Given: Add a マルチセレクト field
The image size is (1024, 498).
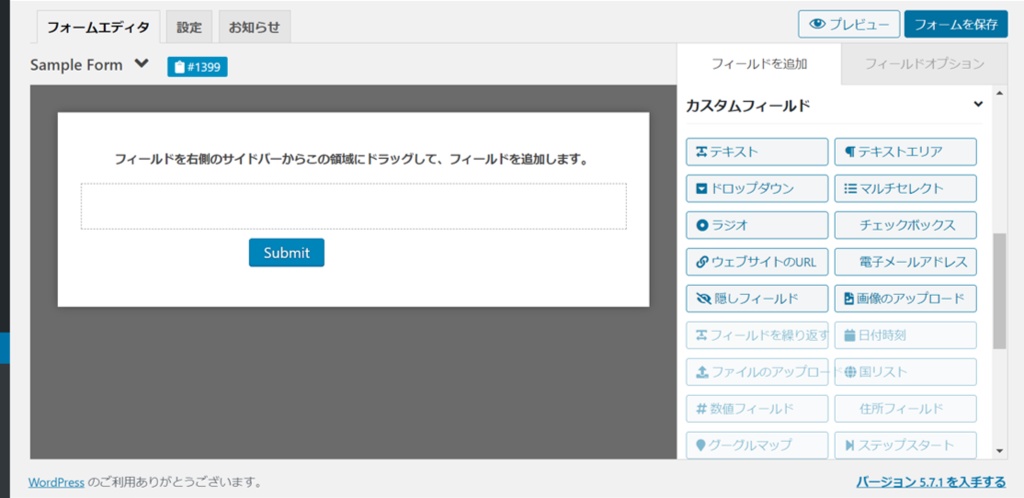Looking at the screenshot, I should [905, 189].
